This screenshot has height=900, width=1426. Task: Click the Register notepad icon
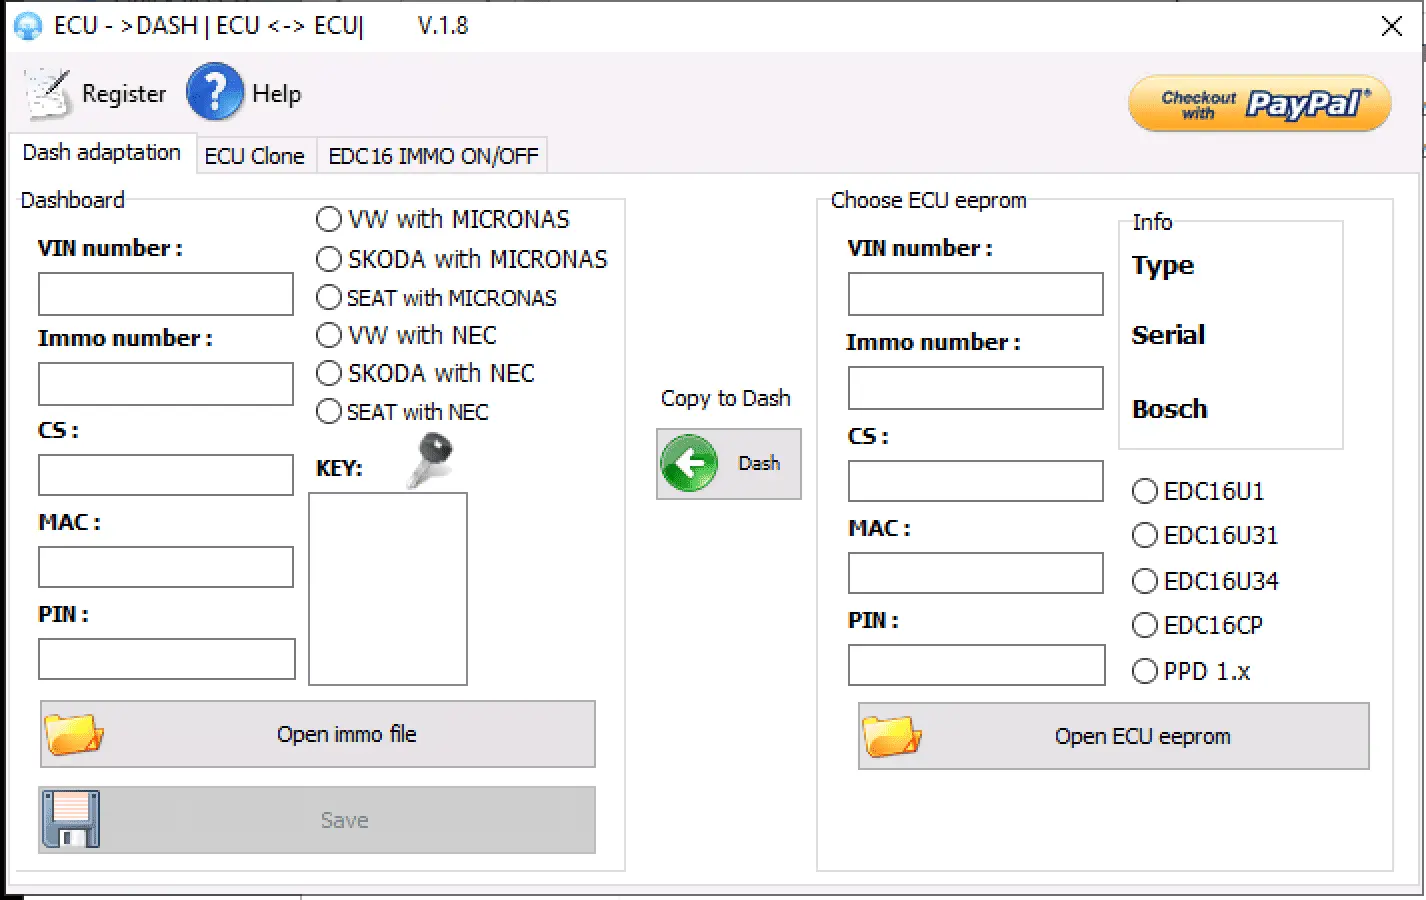48,94
